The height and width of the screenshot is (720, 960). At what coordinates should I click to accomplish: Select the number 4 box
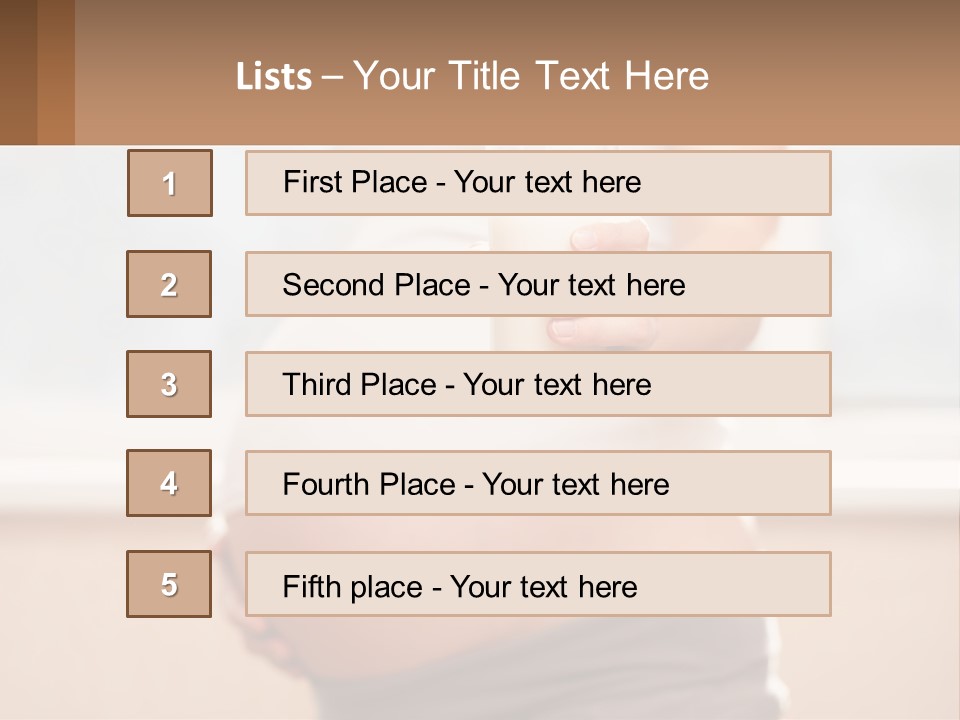tap(169, 483)
